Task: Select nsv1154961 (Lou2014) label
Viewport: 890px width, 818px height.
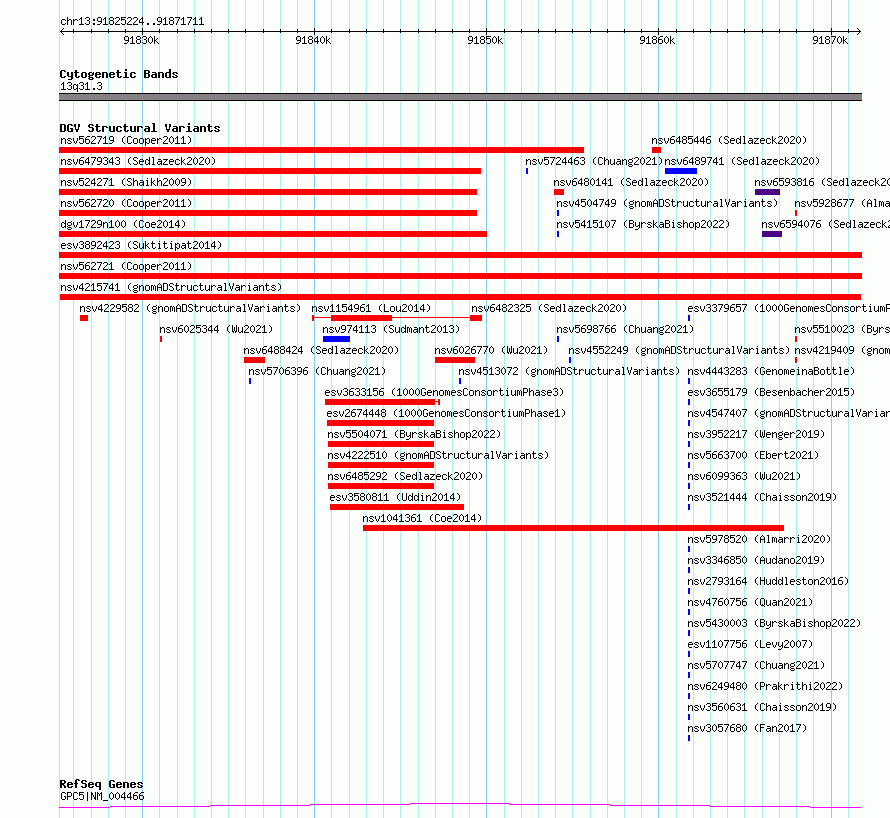Action: [x=371, y=308]
